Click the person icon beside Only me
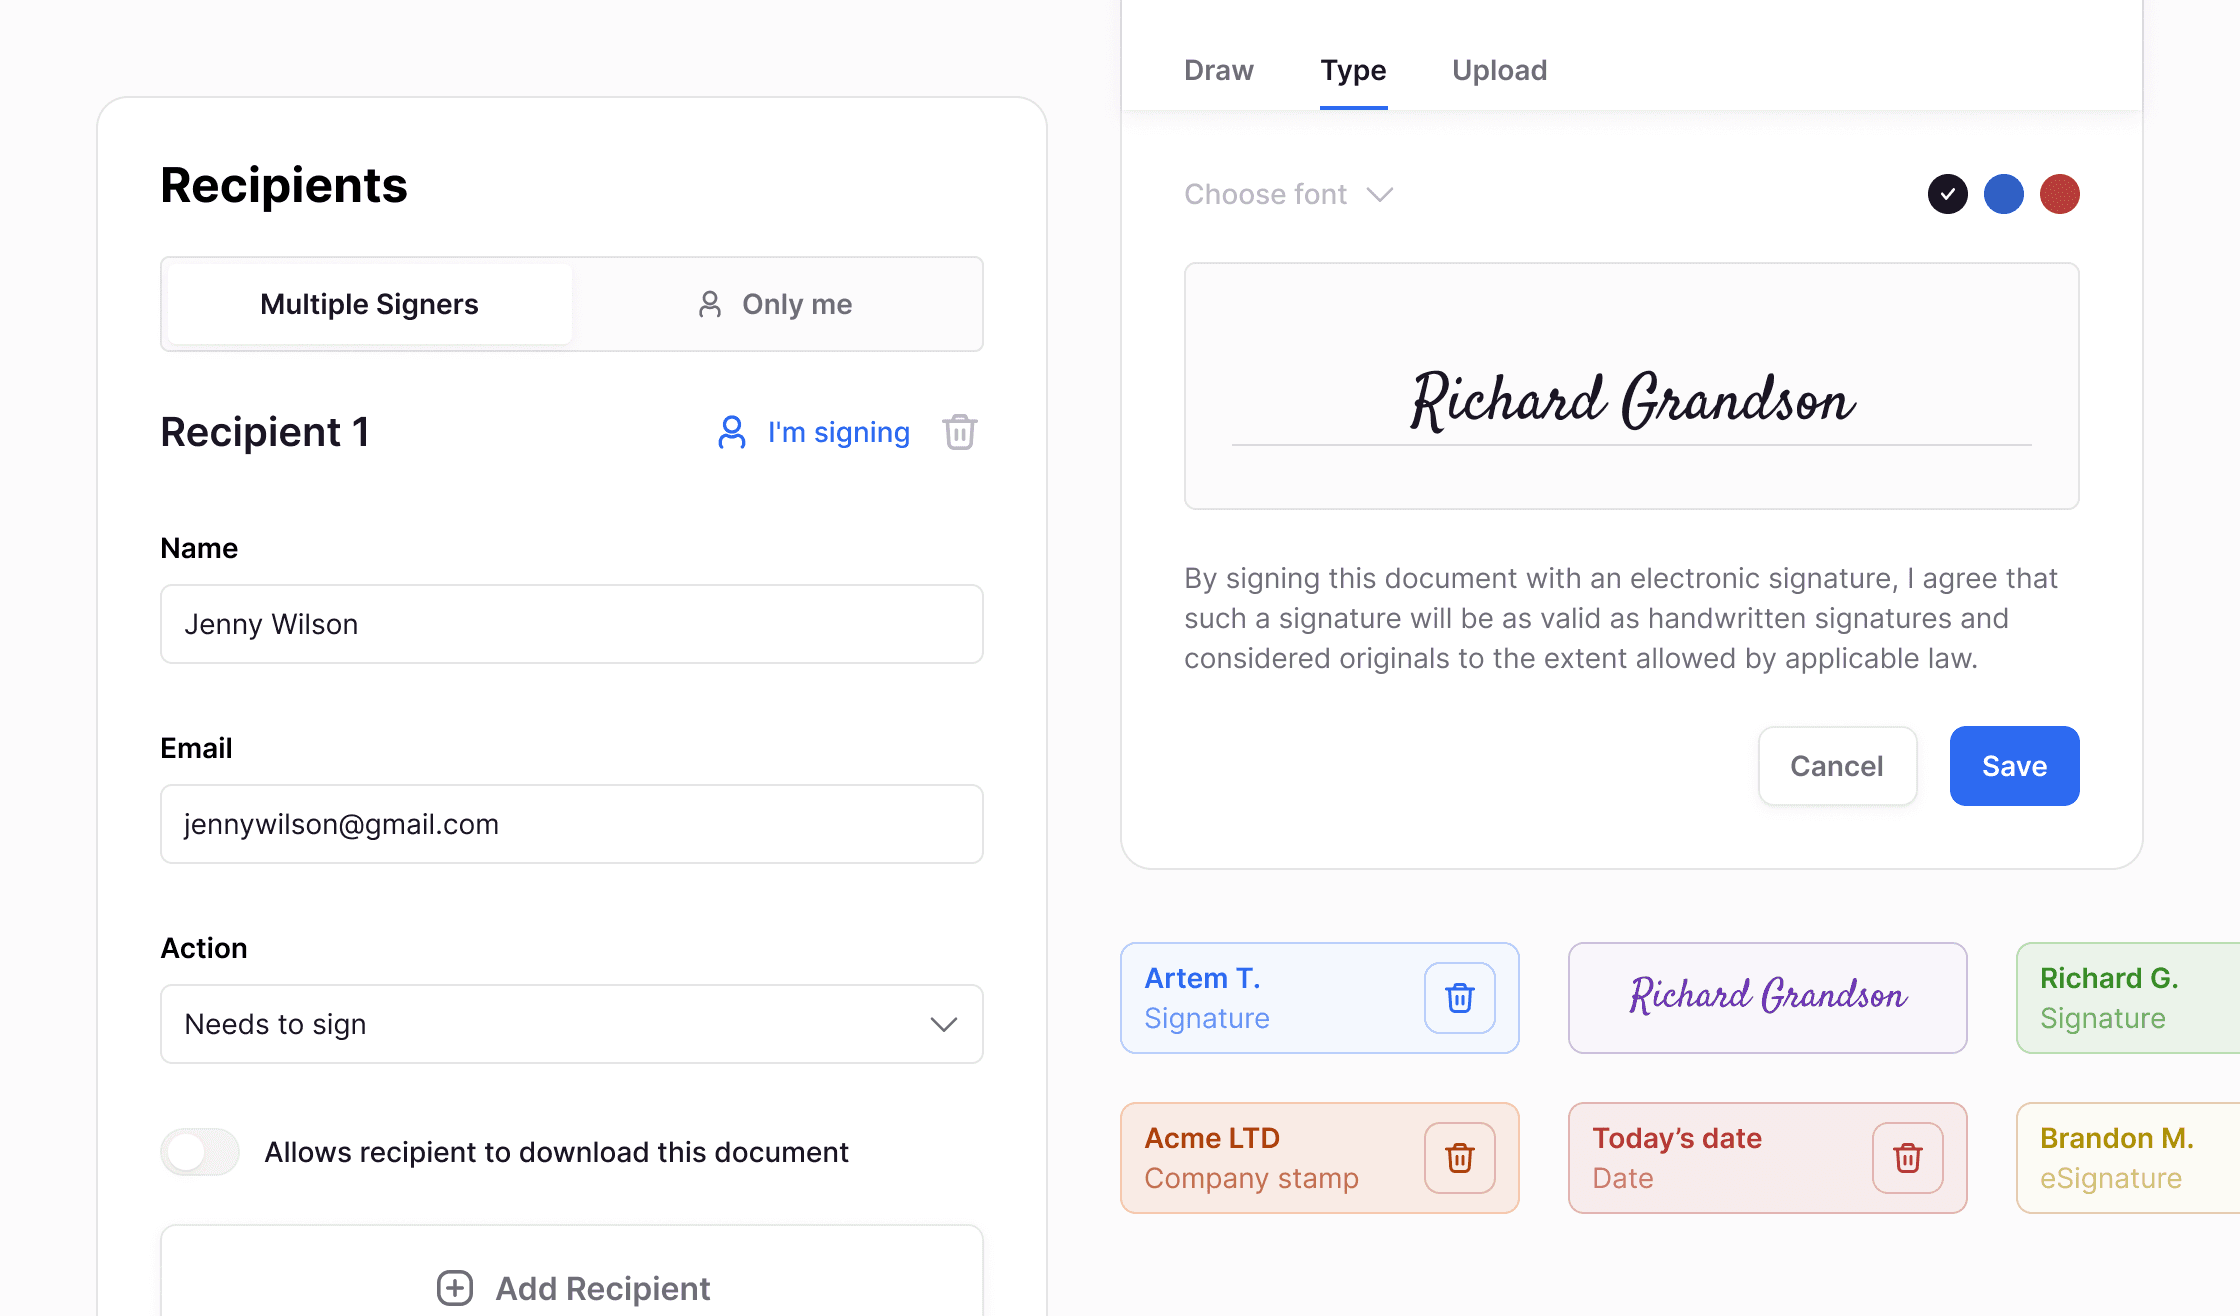The image size is (2240, 1316). 710,304
